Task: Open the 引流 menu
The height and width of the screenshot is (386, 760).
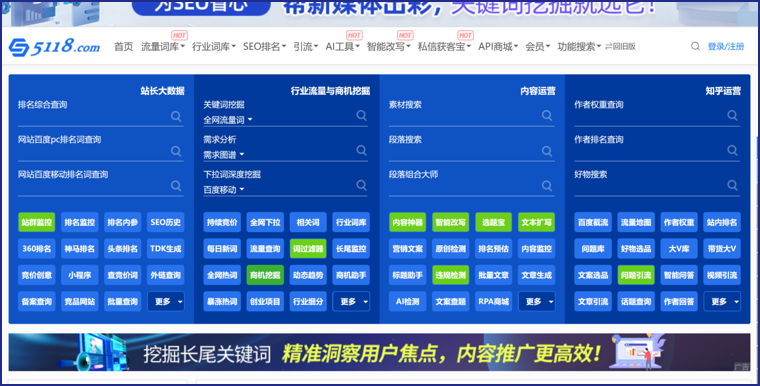Action: coord(305,47)
